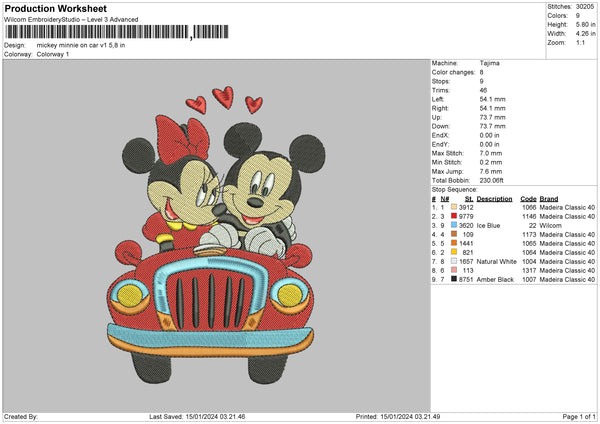Click the Stop Sequence label

point(453,188)
